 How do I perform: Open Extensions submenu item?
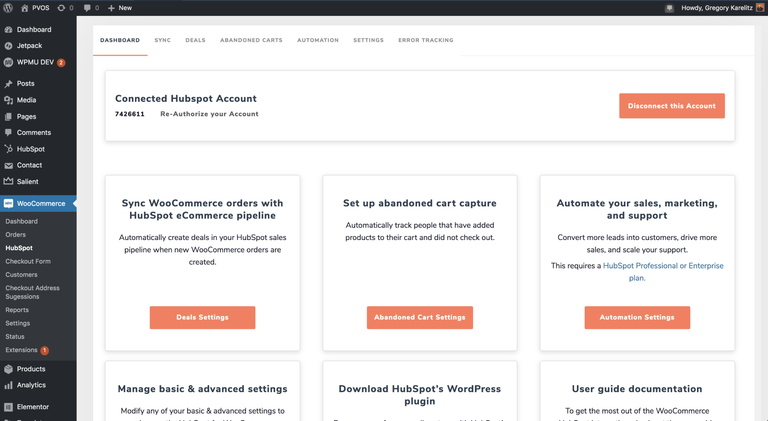tap(22, 350)
